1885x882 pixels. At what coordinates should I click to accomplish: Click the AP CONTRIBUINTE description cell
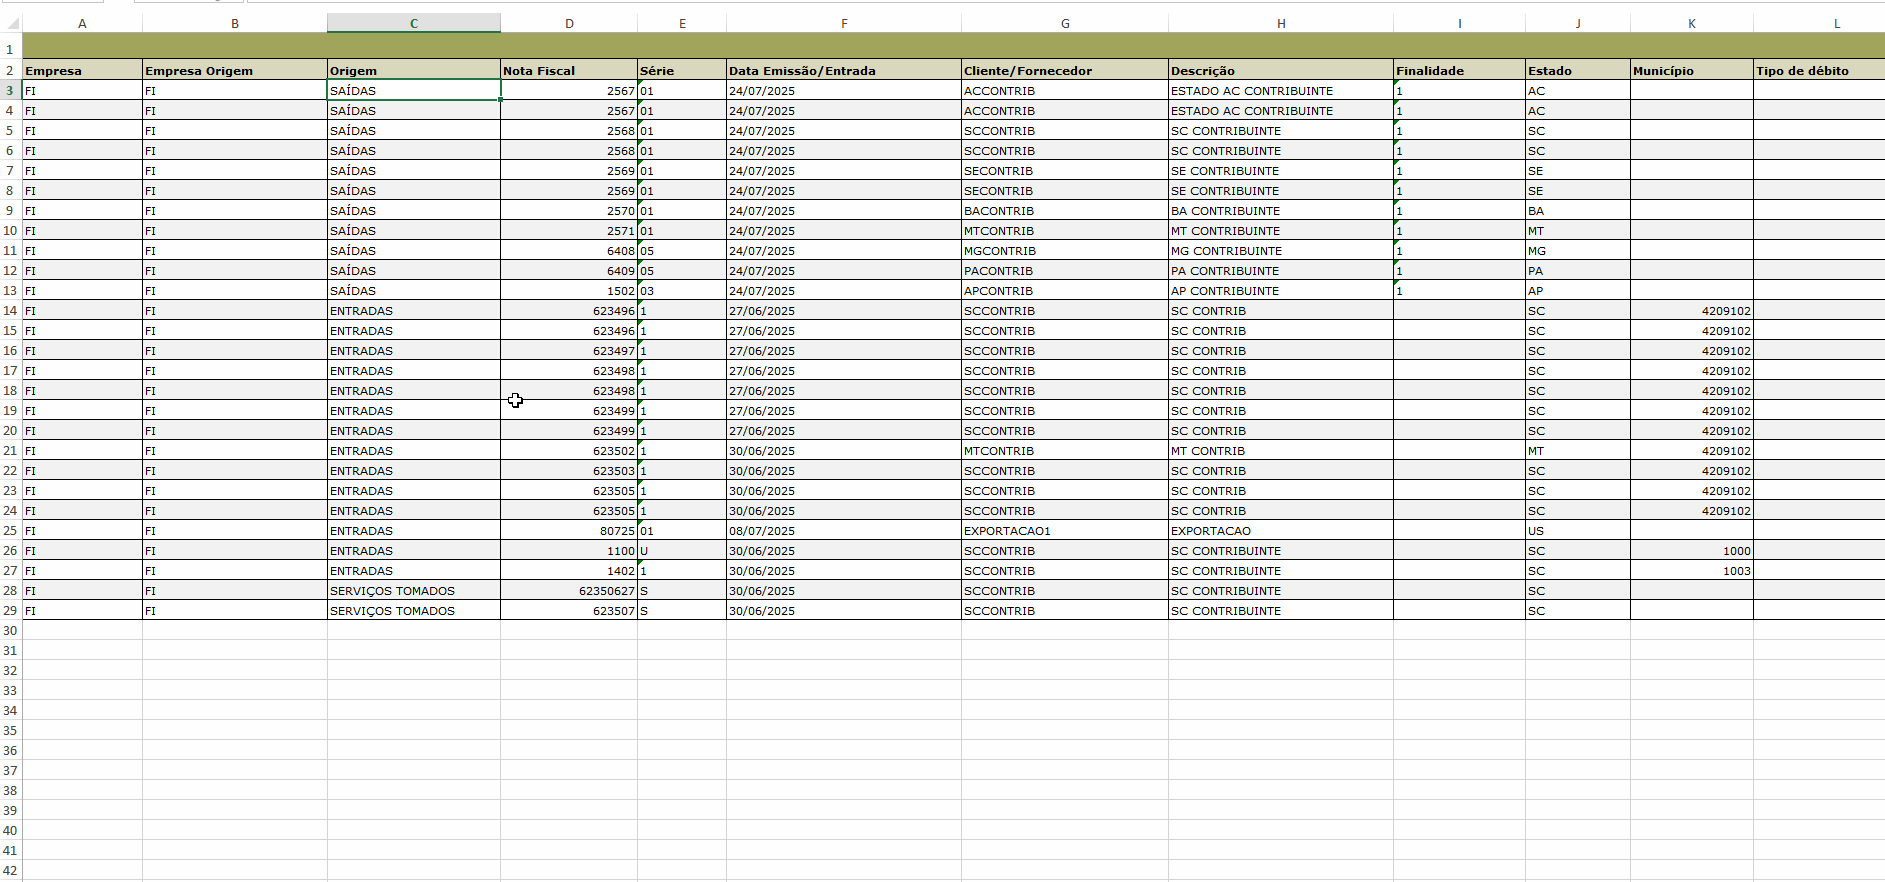1281,291
